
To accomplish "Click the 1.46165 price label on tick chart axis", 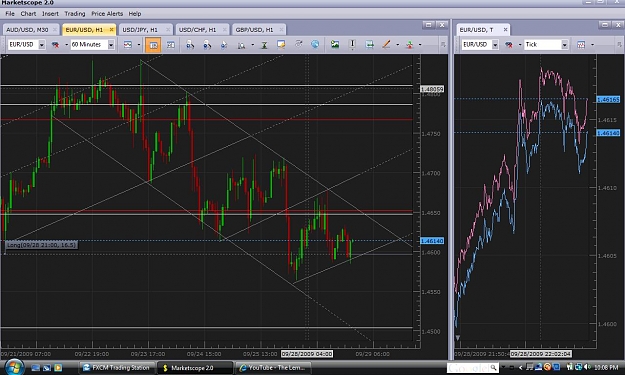I will tap(608, 99).
